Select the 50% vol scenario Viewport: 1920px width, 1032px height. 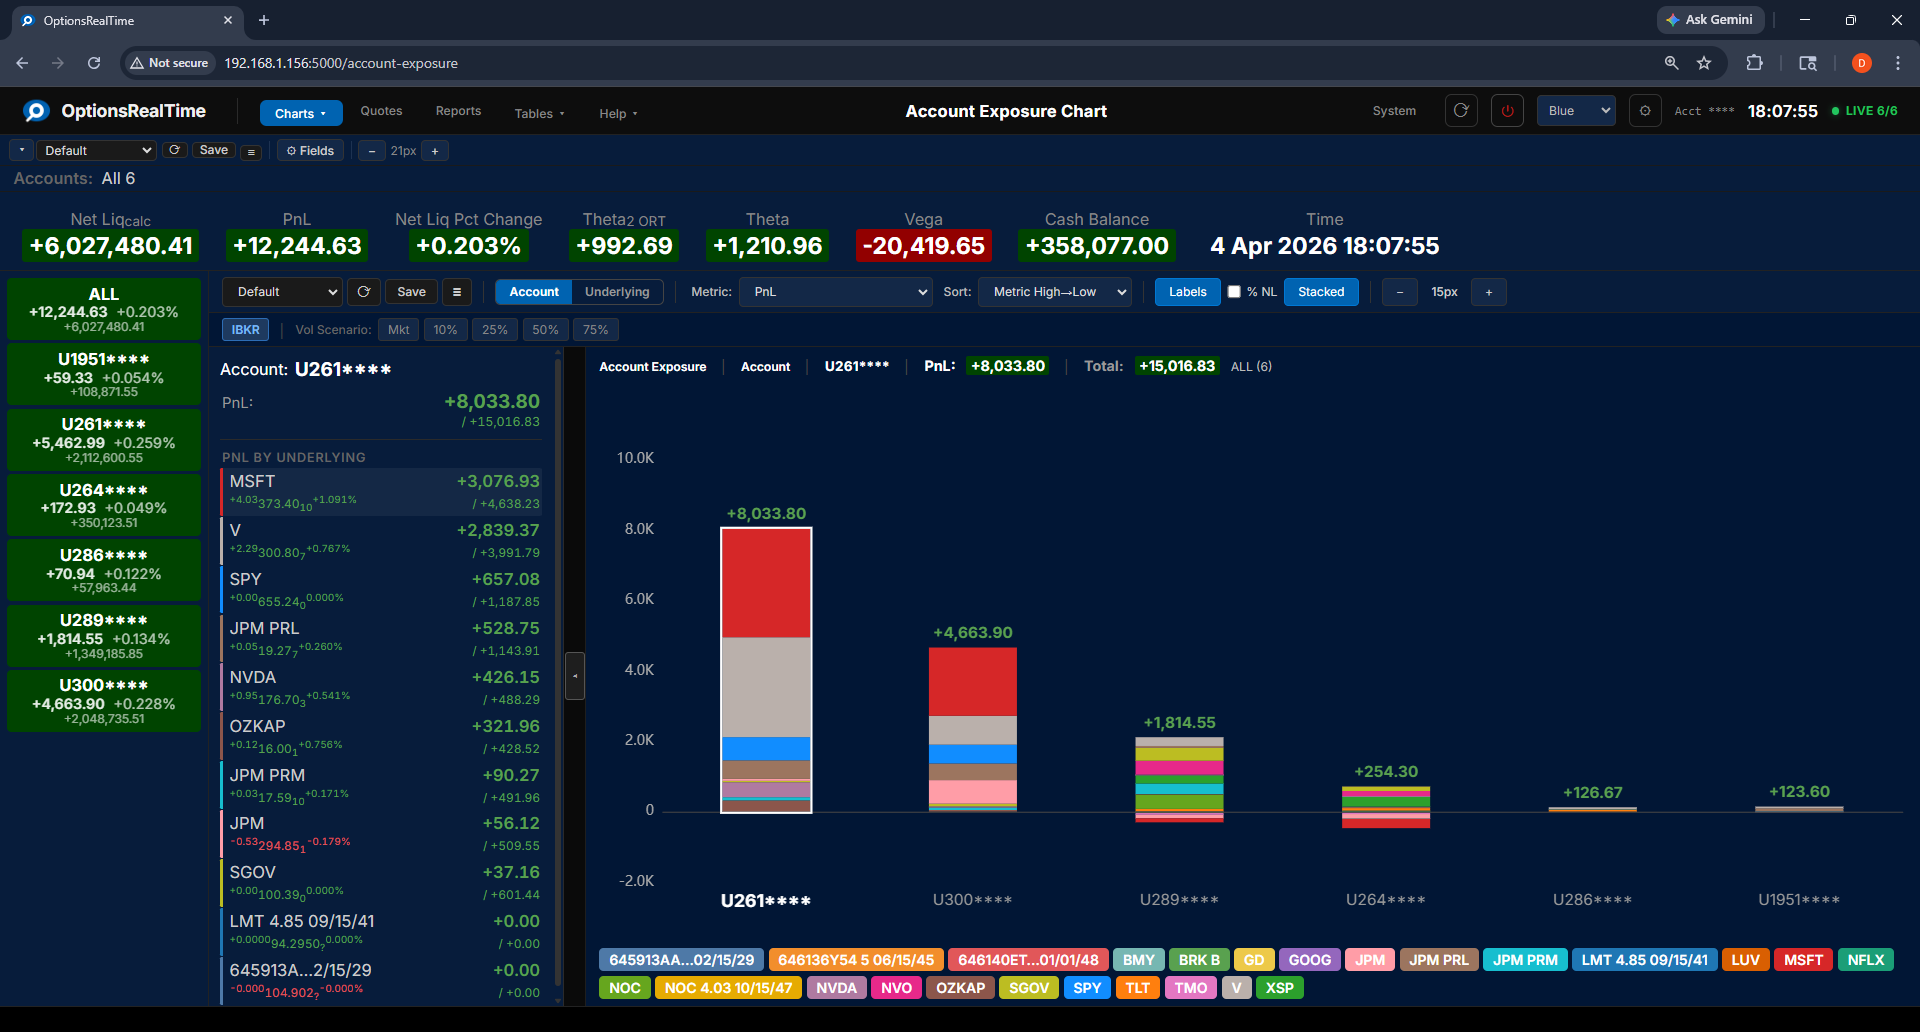(545, 329)
